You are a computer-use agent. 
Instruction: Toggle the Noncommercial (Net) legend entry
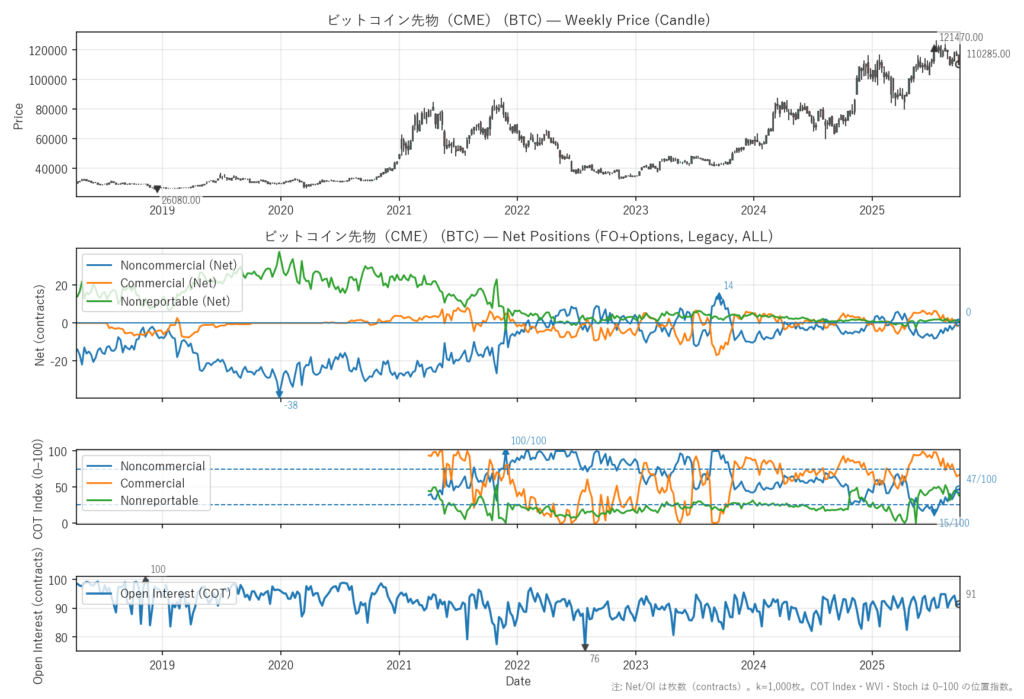click(178, 265)
